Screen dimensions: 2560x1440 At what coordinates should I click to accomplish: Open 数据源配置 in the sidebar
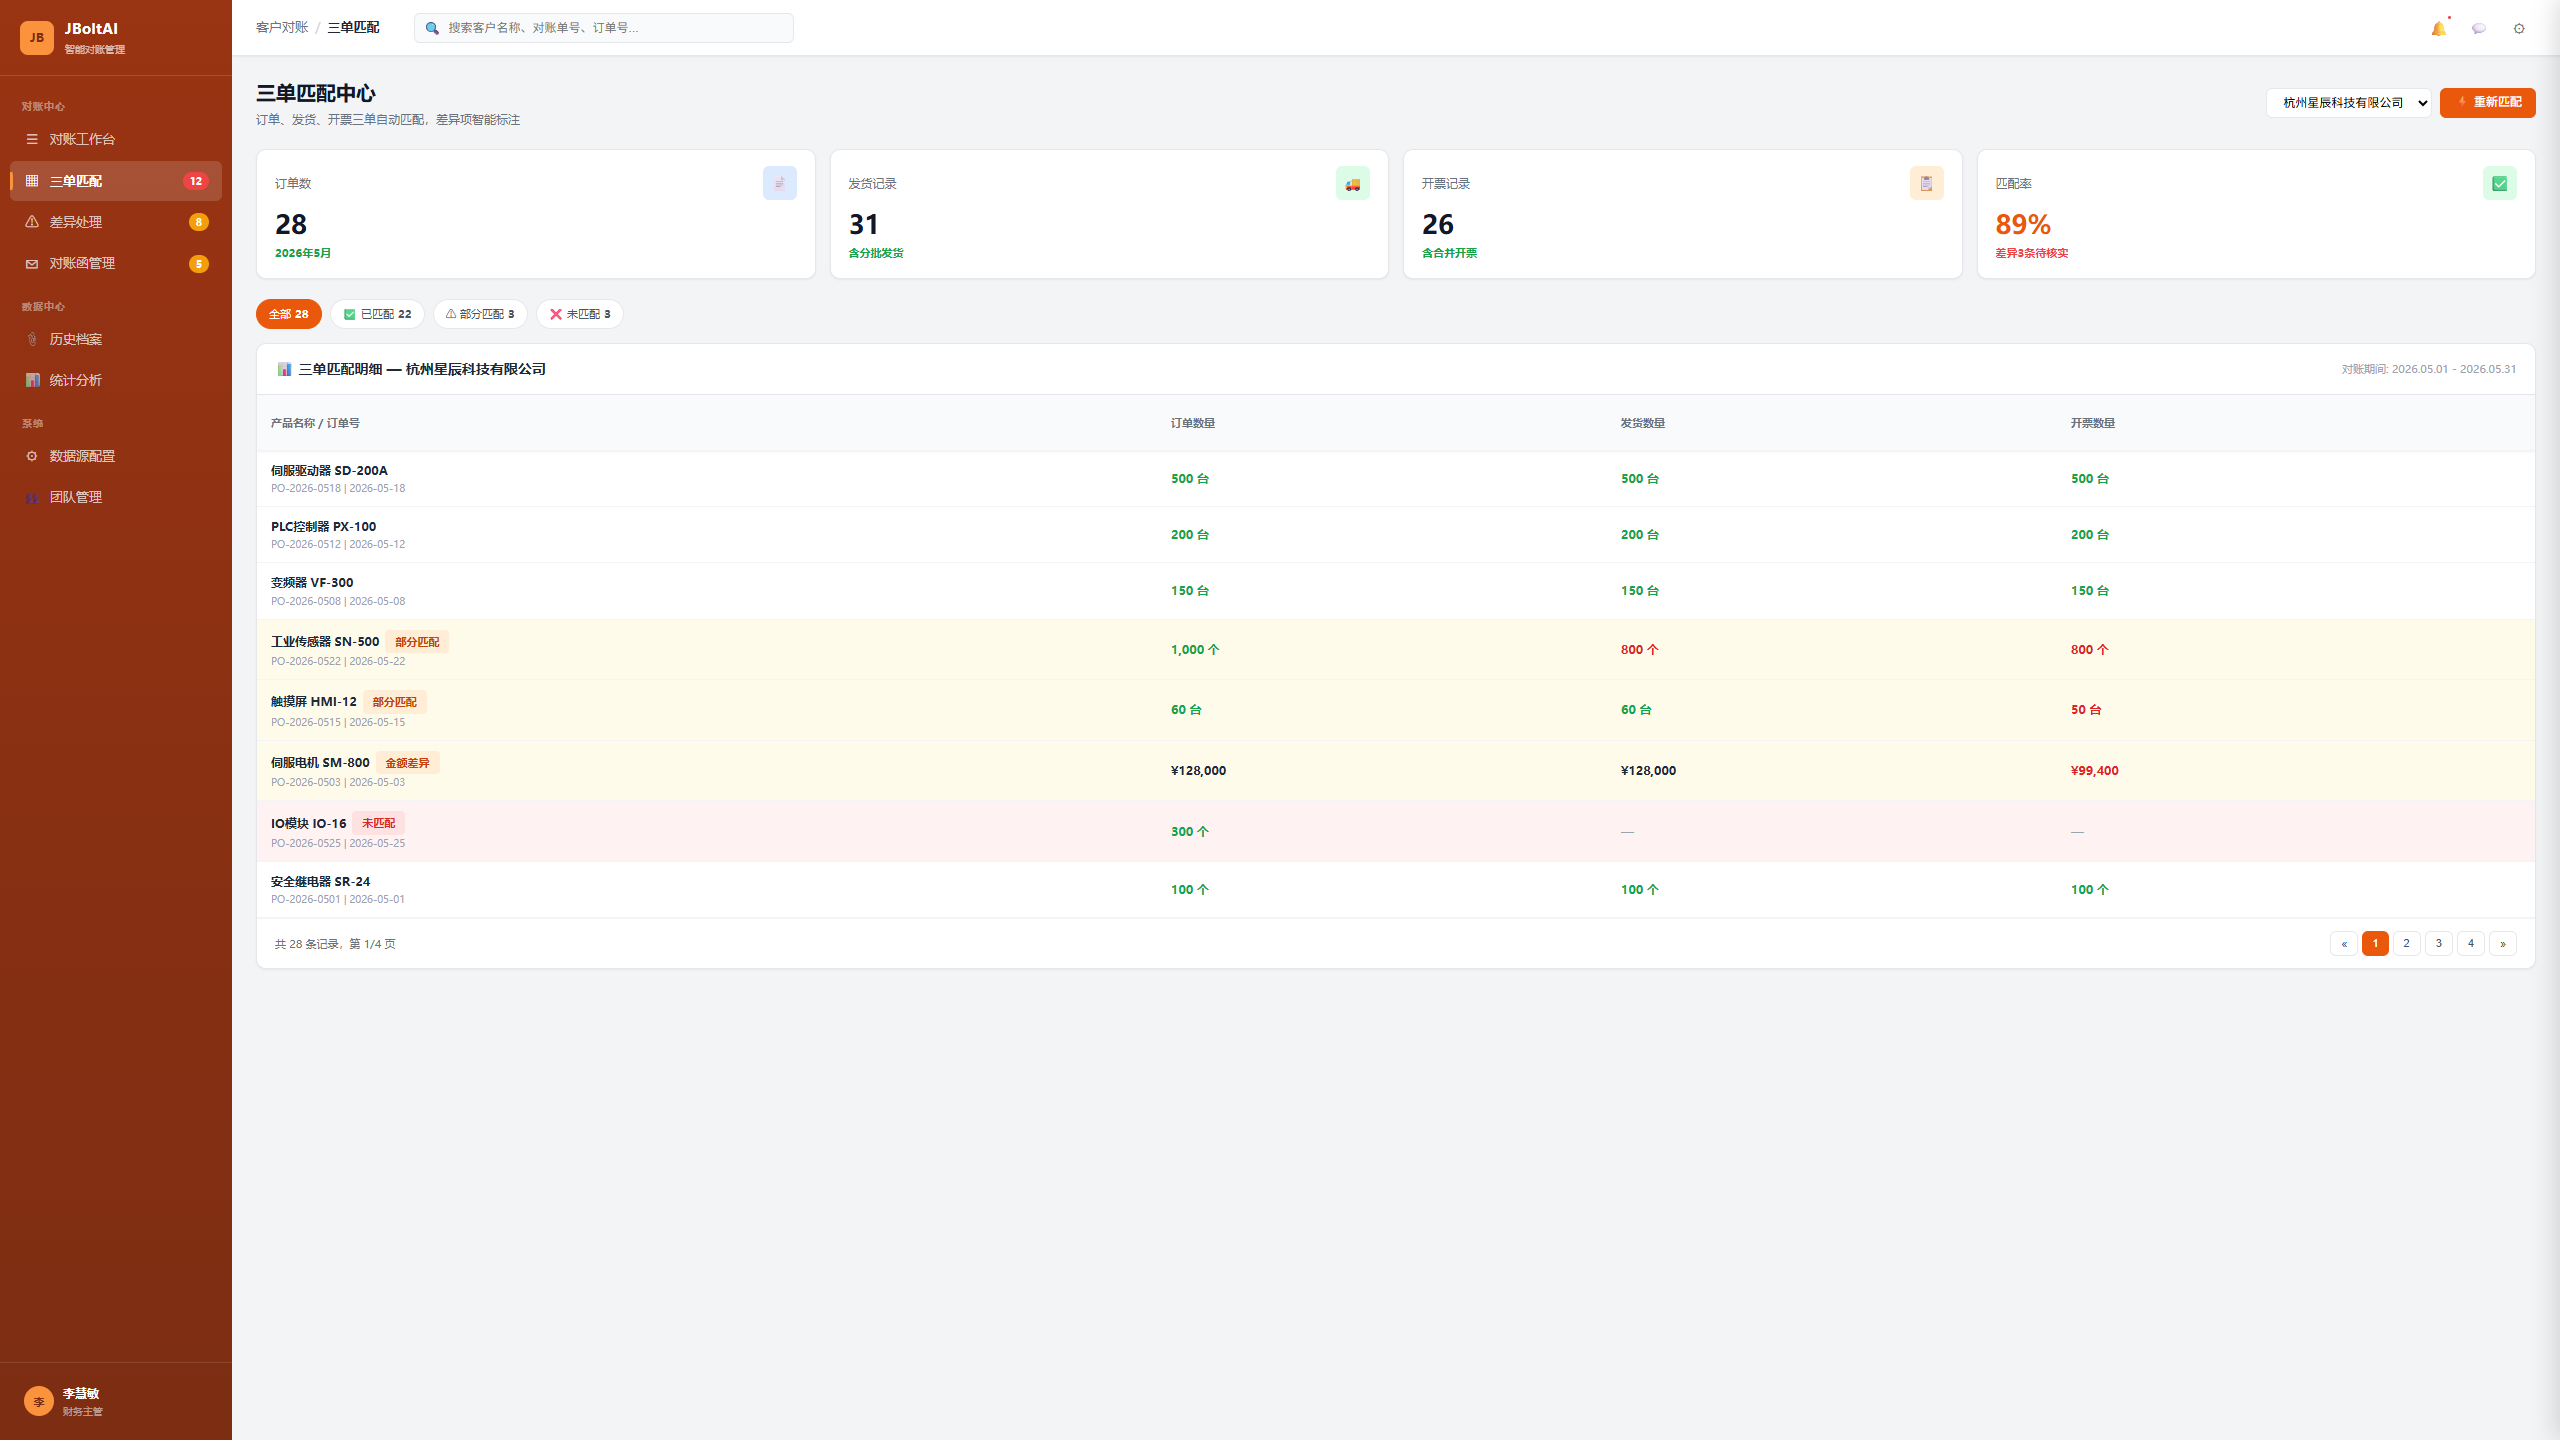[x=116, y=456]
